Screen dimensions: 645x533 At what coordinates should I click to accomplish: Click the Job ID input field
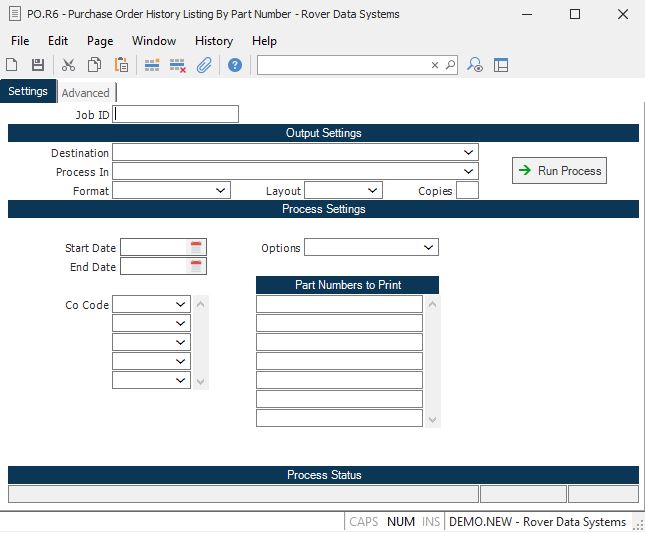click(x=177, y=114)
